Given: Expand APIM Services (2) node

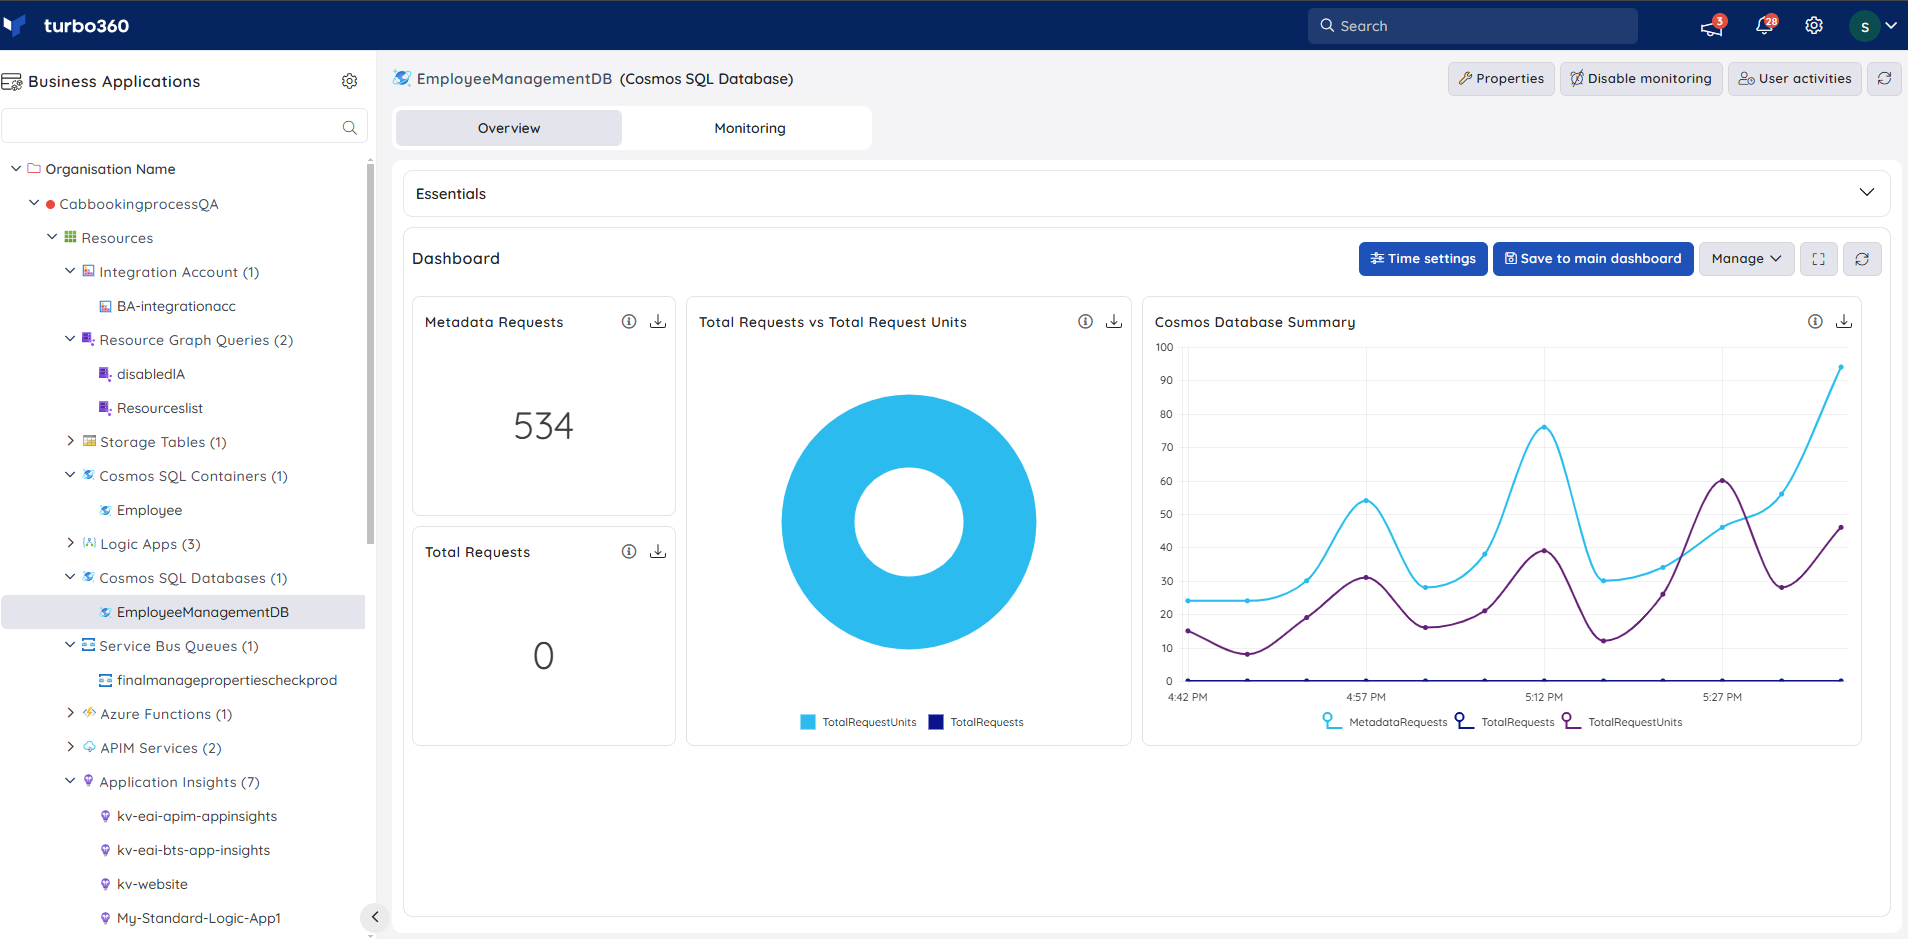Looking at the screenshot, I should coord(70,747).
